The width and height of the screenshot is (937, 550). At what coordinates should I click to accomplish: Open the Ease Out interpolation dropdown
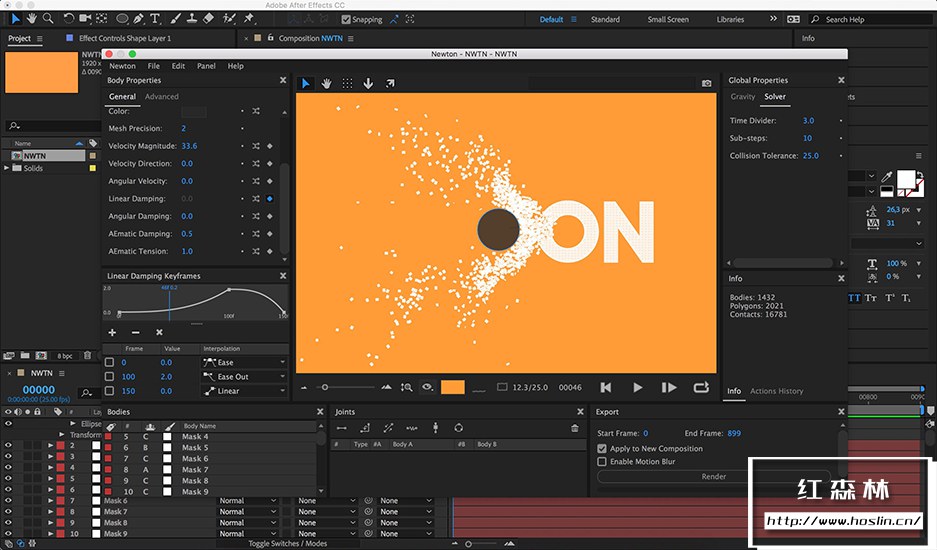[x=244, y=377]
